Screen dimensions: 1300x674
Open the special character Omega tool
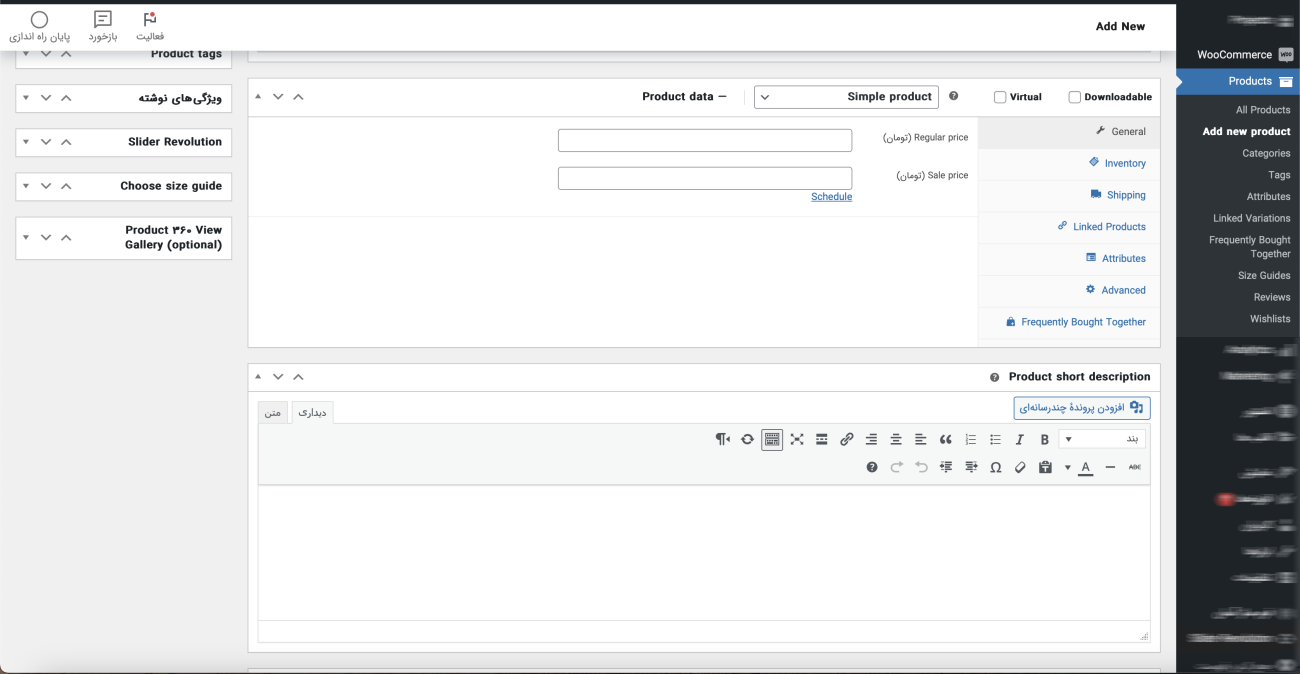[995, 467]
